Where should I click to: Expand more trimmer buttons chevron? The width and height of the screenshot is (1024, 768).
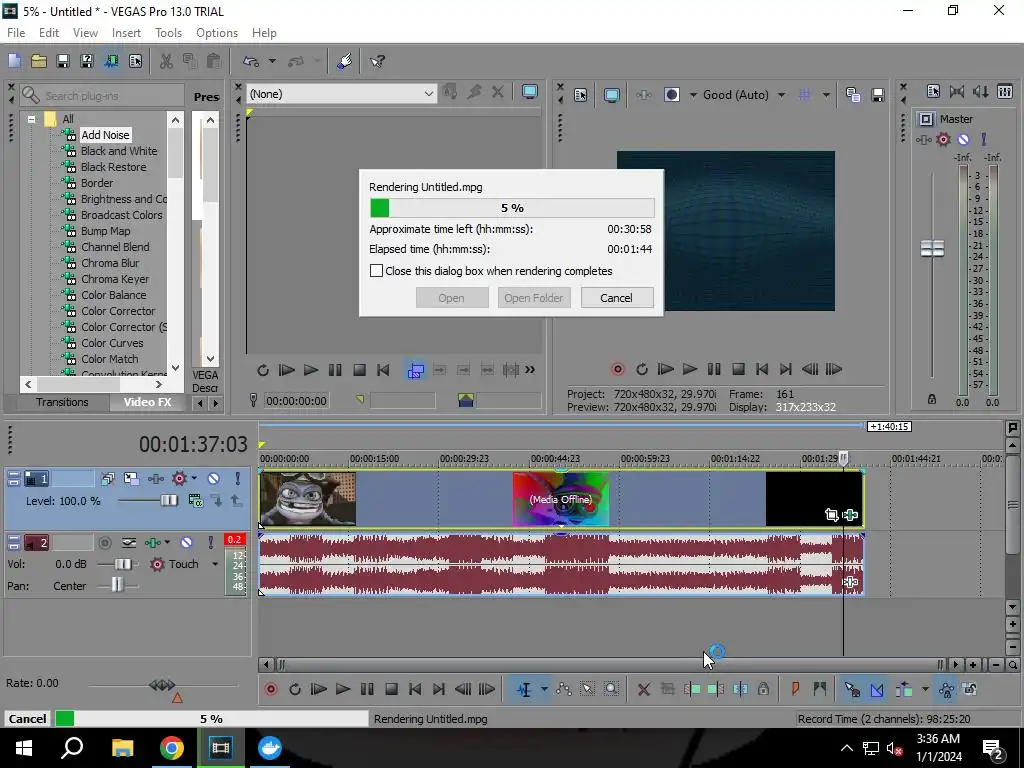click(530, 370)
